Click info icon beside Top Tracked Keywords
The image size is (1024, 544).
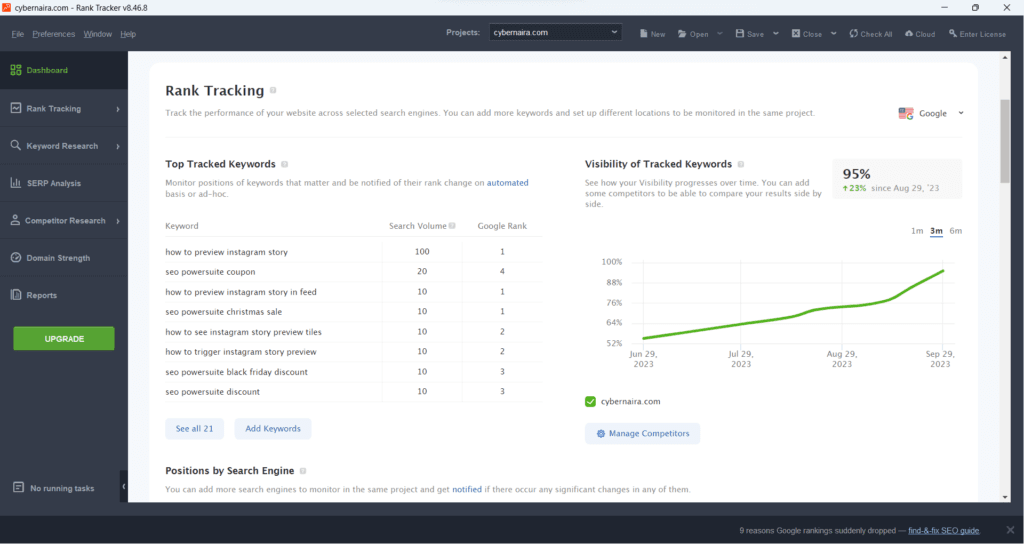tap(285, 165)
